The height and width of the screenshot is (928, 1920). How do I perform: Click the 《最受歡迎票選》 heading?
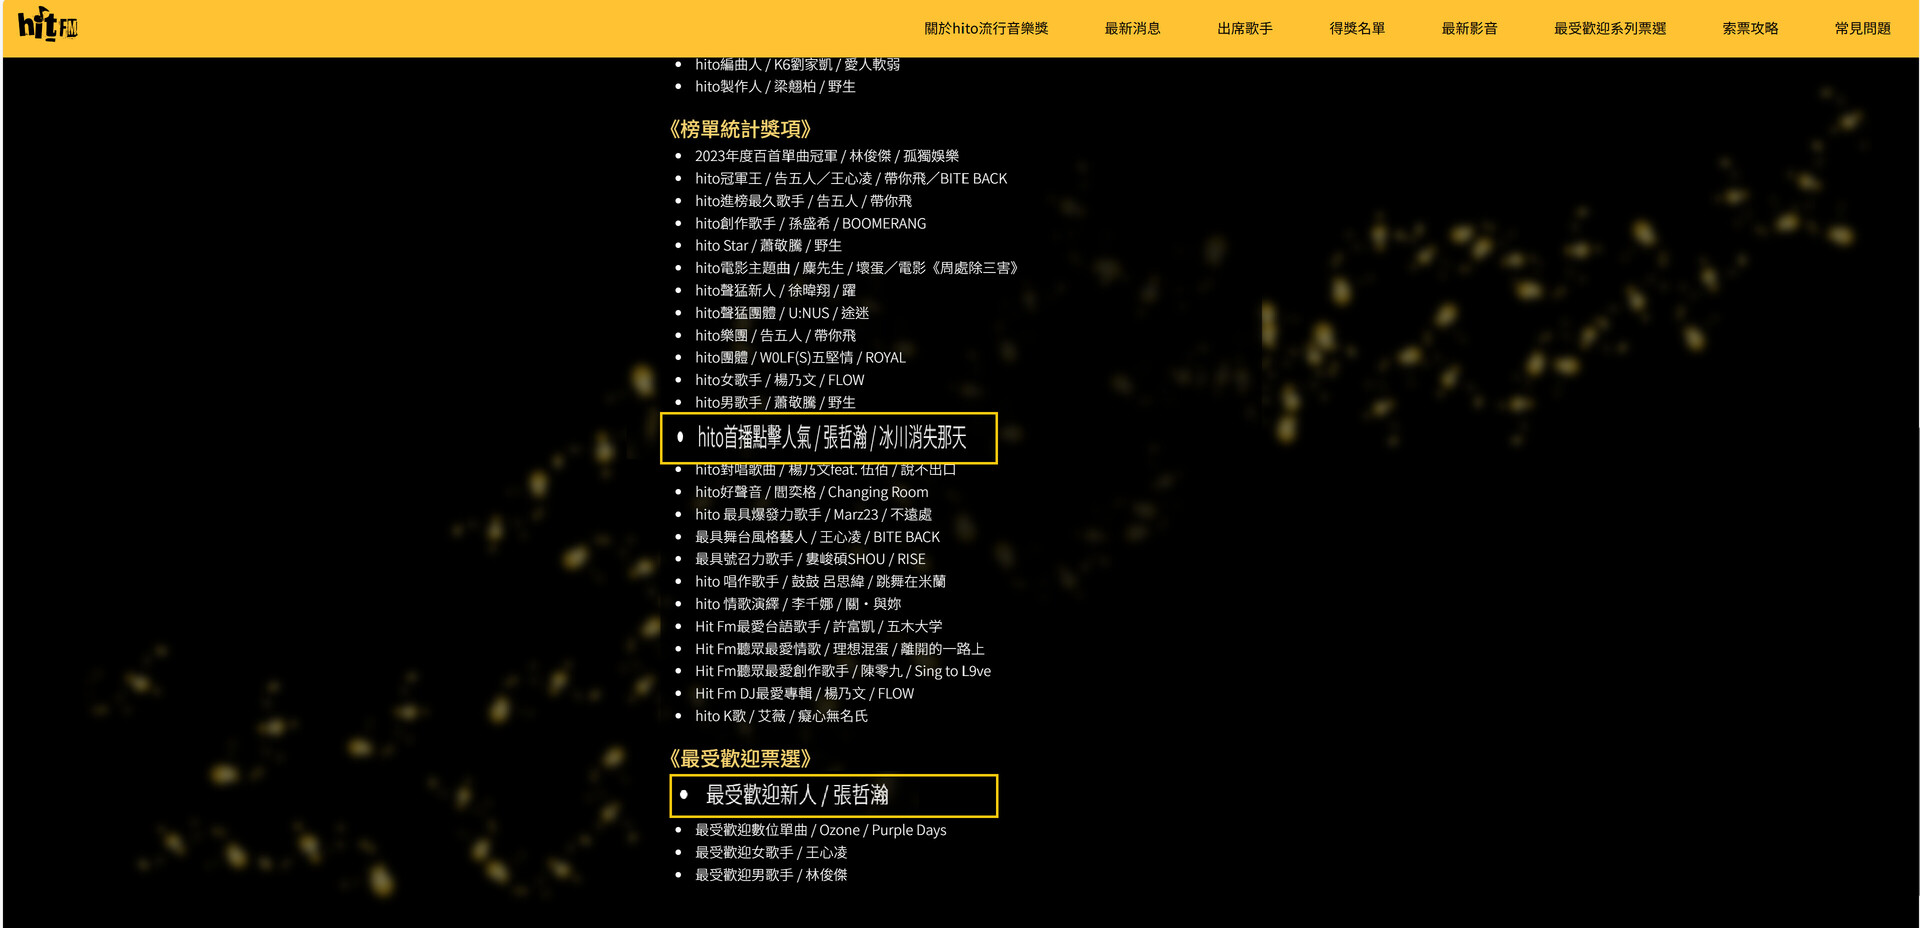point(743,759)
